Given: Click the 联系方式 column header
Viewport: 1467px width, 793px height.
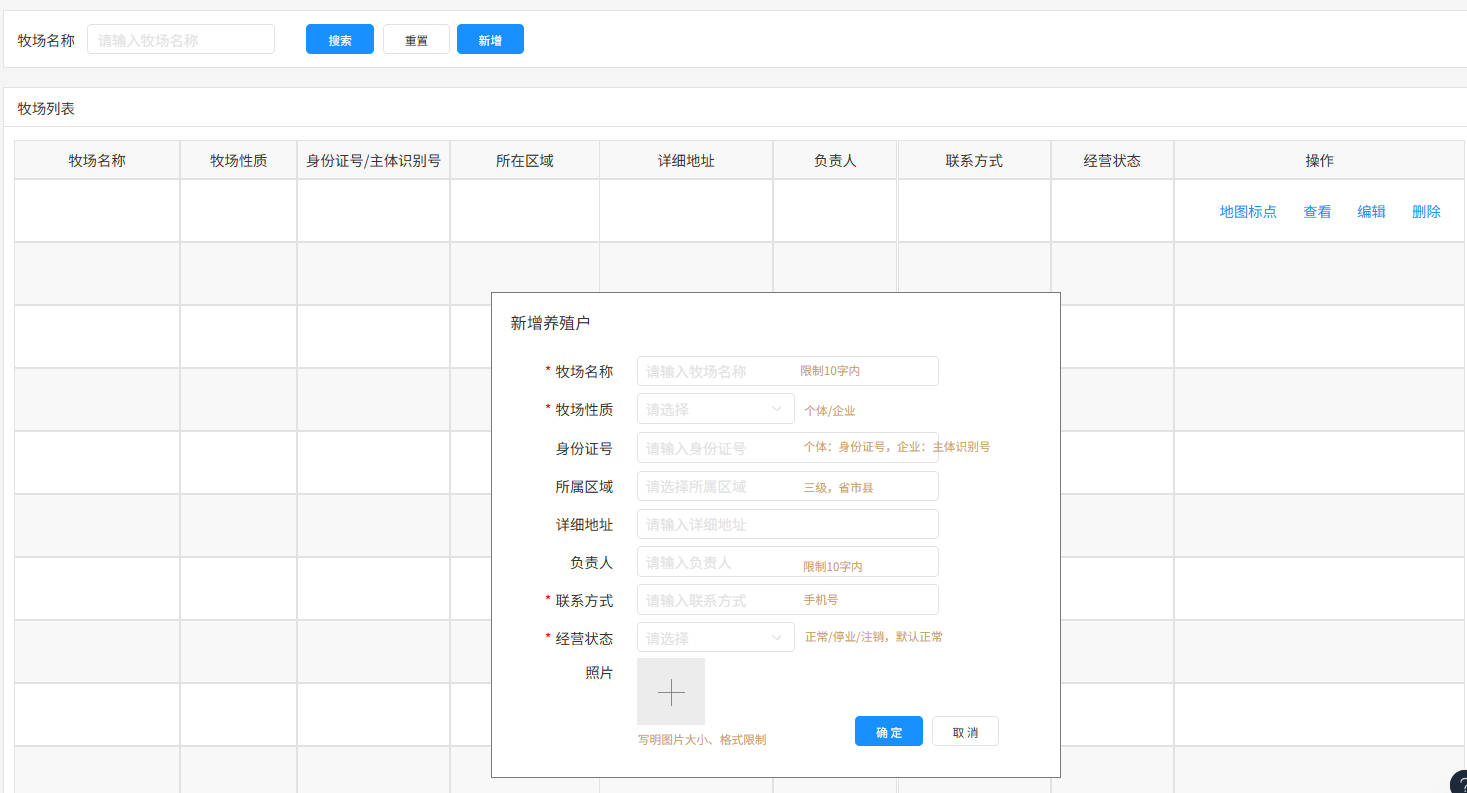Looking at the screenshot, I should (x=974, y=160).
